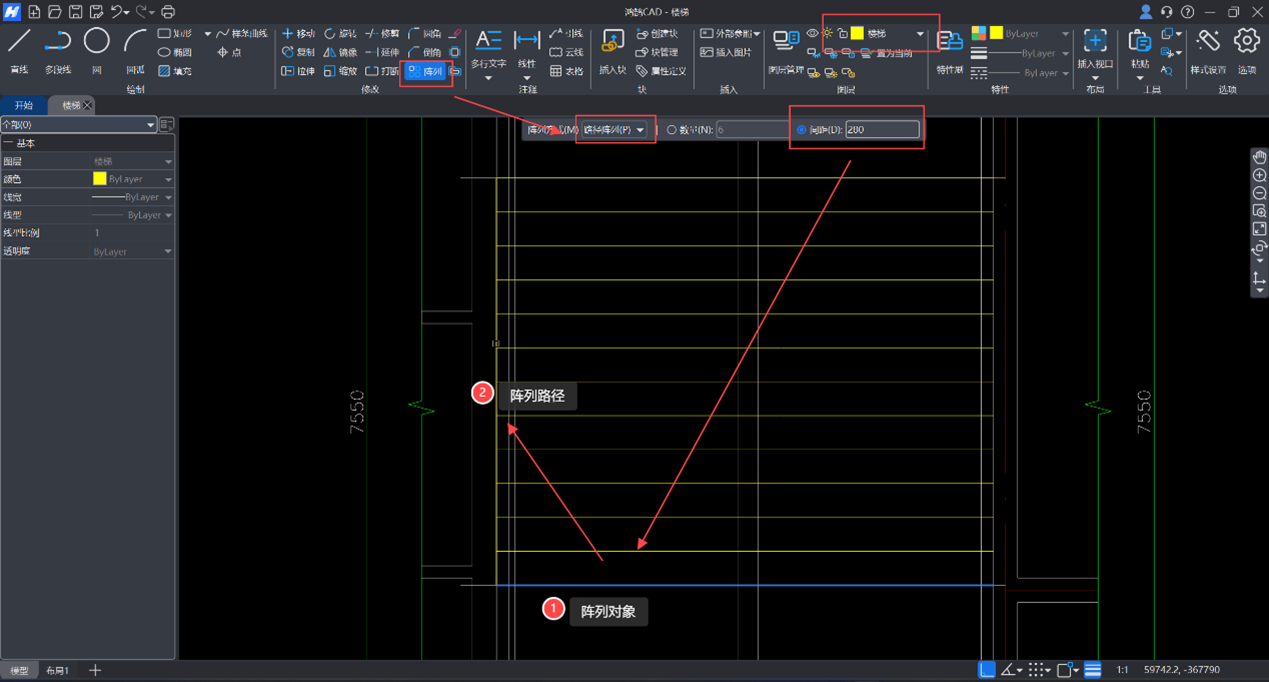Viewport: 1269px width, 682px height.
Task: Click the 特性刷 (Match Properties) tool
Action: (x=949, y=42)
